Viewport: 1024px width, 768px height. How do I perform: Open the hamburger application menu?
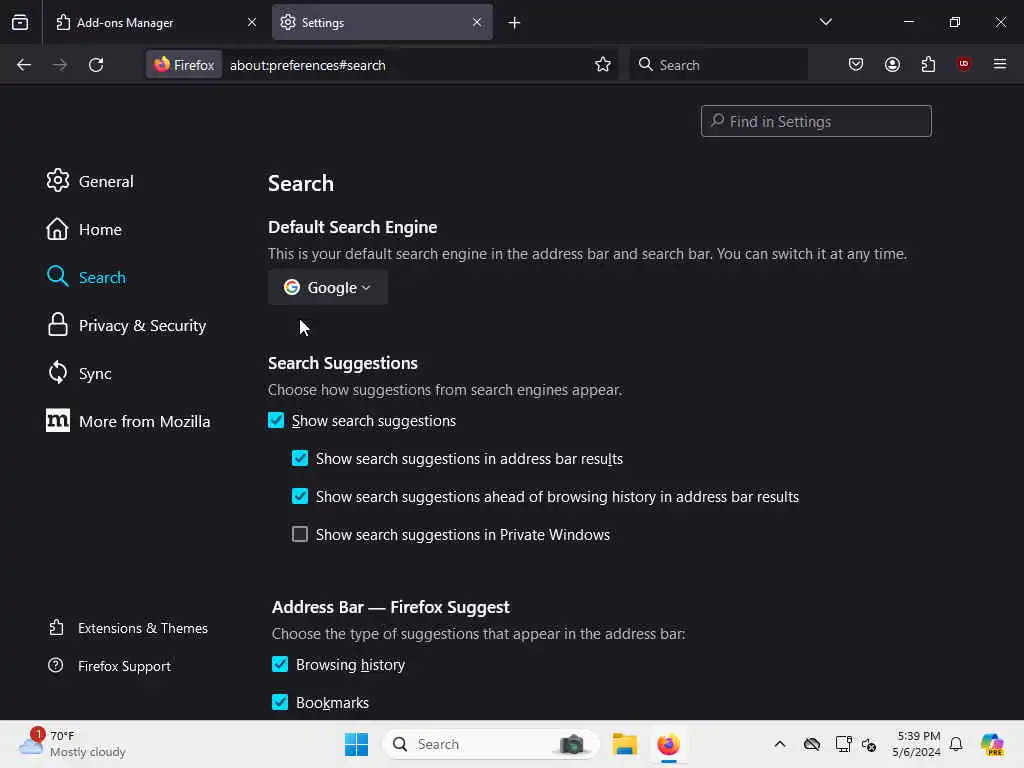click(x=1000, y=64)
